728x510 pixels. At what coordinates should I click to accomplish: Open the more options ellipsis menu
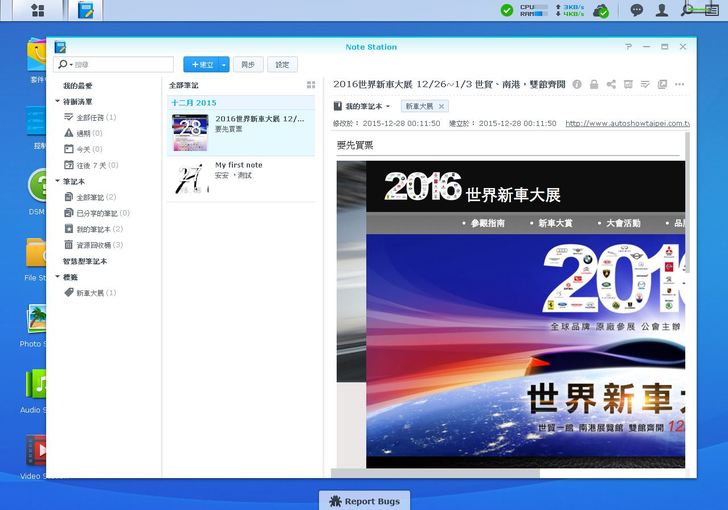point(680,85)
